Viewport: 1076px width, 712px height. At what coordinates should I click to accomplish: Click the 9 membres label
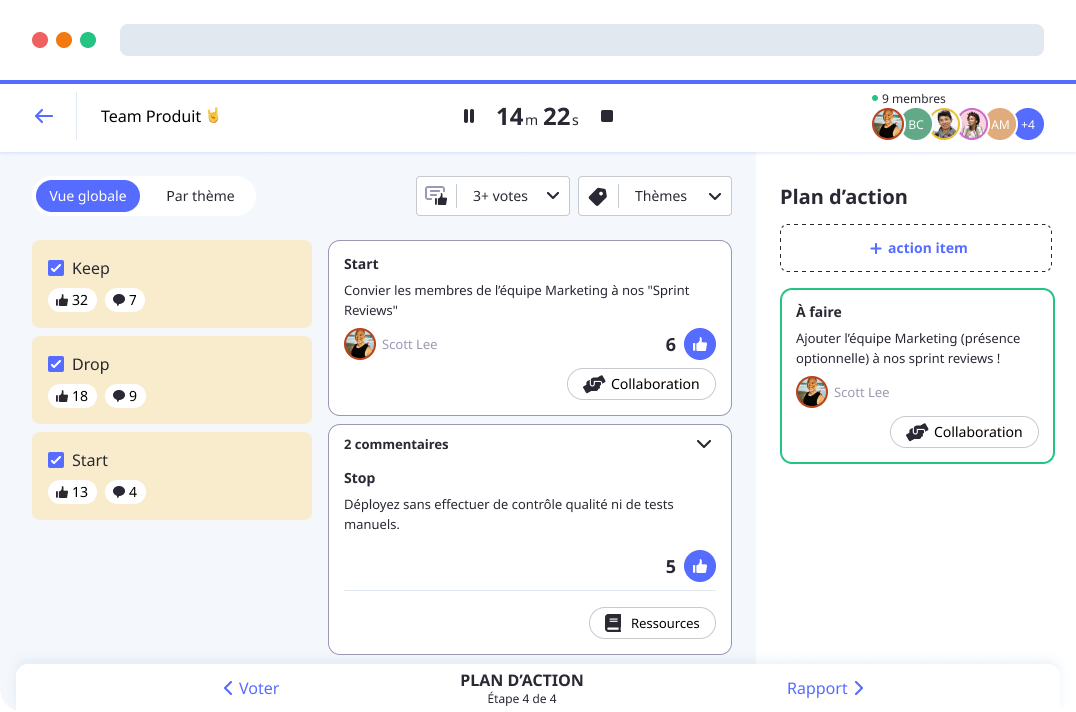coord(913,99)
